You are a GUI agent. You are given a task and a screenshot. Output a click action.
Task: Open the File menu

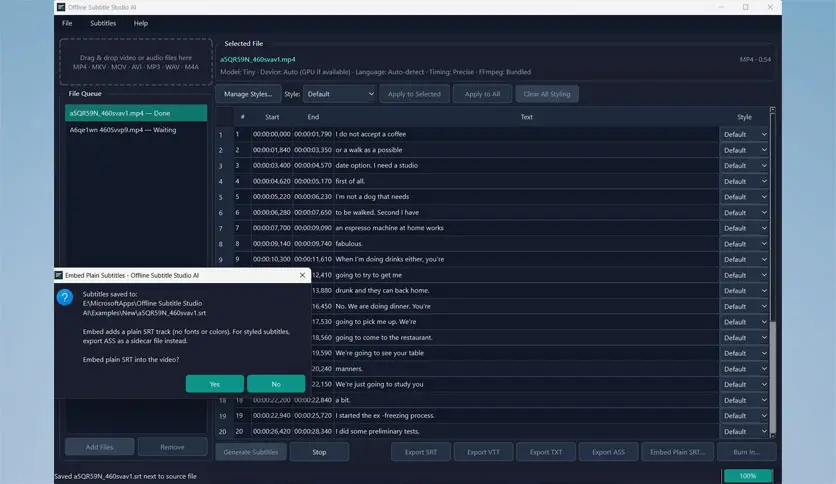(x=67, y=23)
